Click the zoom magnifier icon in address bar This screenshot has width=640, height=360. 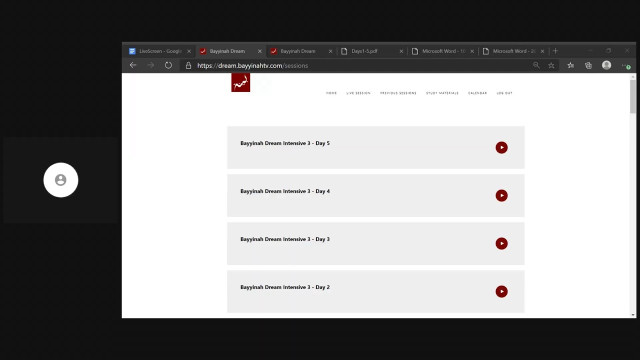(x=536, y=65)
